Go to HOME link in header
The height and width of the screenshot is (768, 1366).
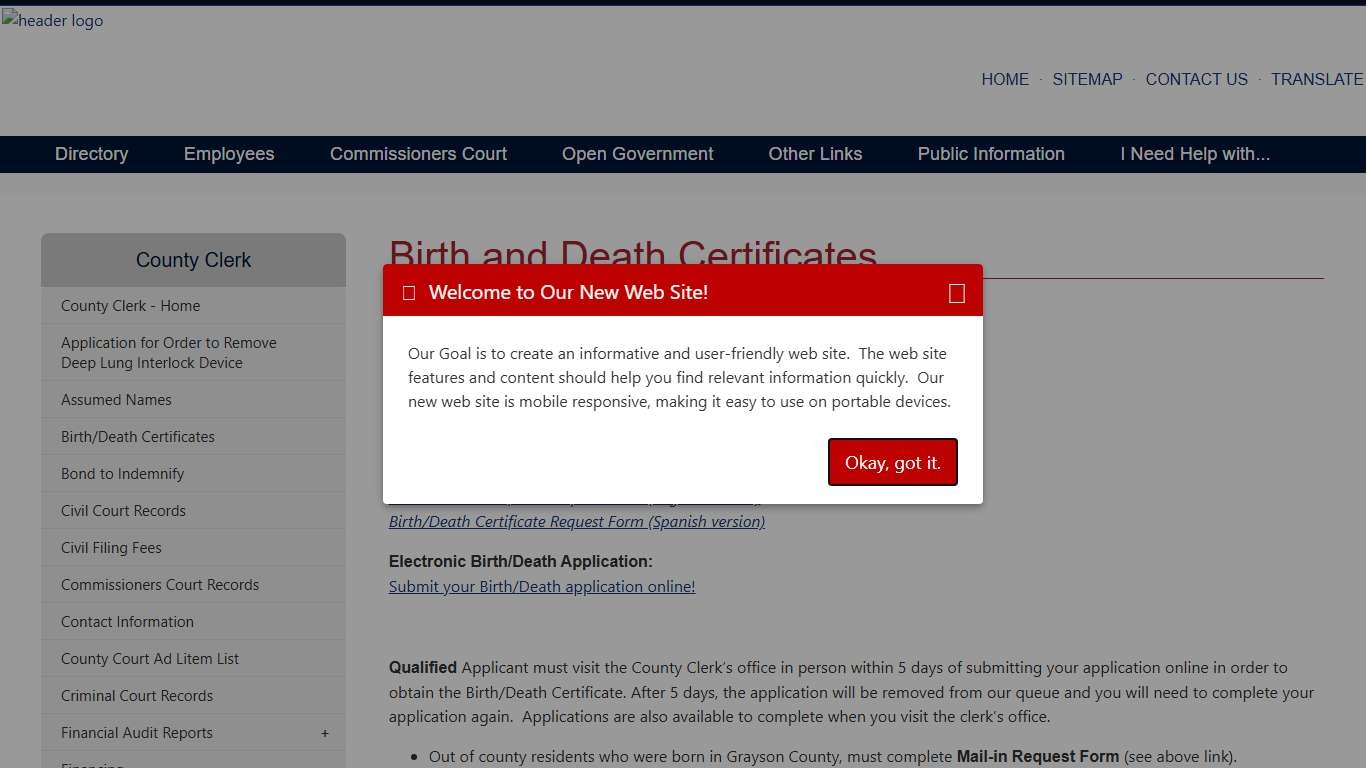coord(1005,79)
